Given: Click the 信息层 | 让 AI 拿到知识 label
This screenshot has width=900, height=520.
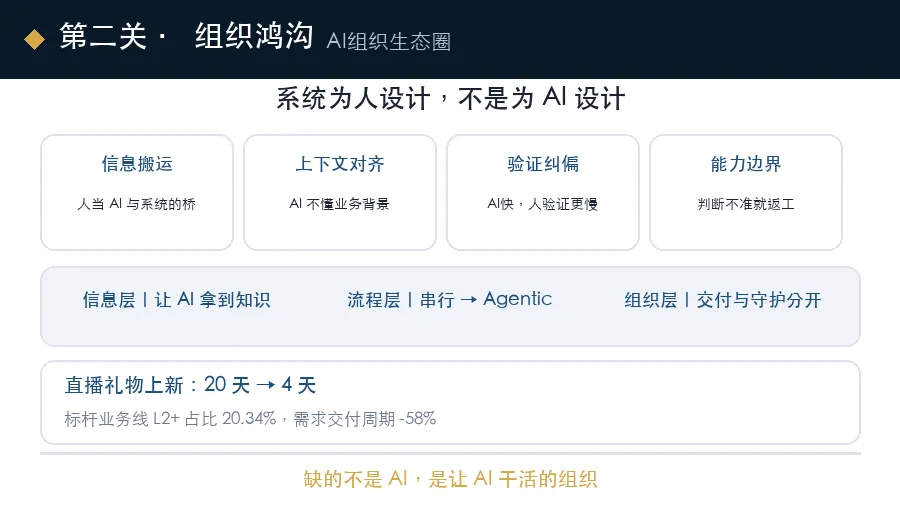Looking at the screenshot, I should [176, 300].
